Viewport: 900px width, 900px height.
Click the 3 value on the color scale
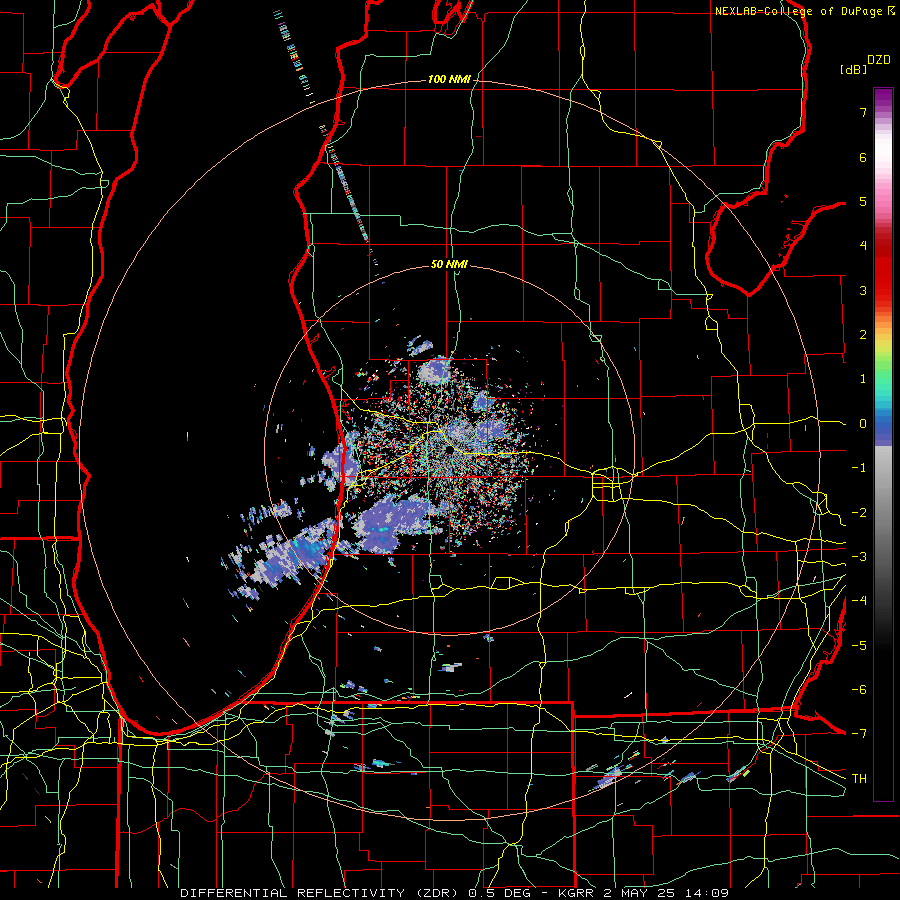tap(863, 290)
